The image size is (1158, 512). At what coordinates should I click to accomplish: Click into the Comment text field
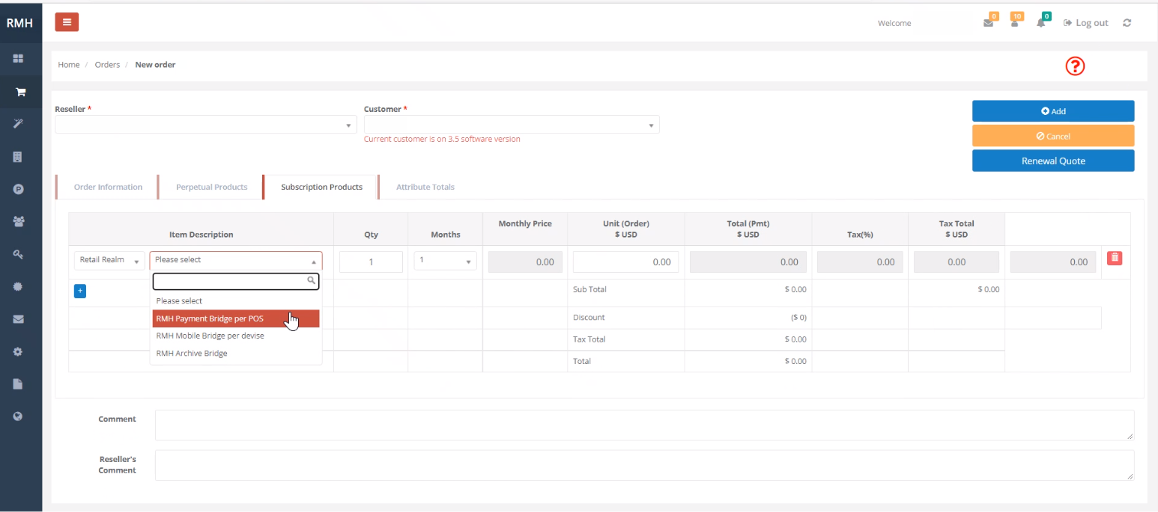click(644, 425)
